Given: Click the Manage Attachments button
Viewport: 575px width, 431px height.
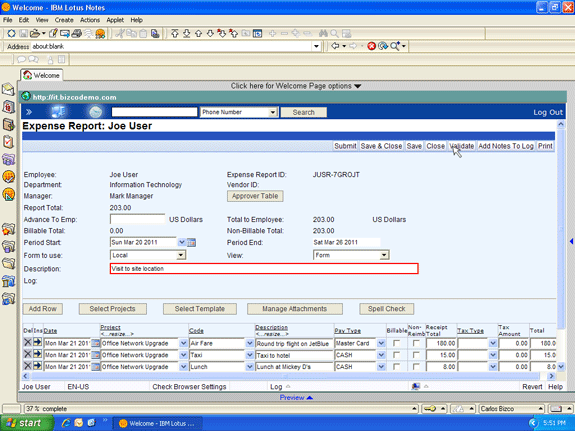Looking at the screenshot, I should click(x=294, y=309).
